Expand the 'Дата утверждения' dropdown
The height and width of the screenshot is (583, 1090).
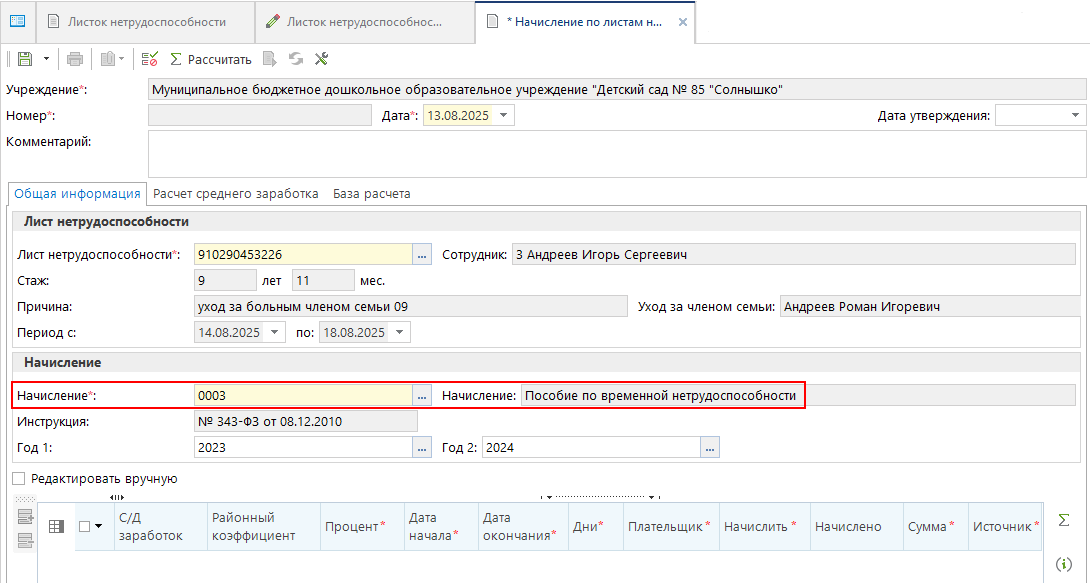1076,116
